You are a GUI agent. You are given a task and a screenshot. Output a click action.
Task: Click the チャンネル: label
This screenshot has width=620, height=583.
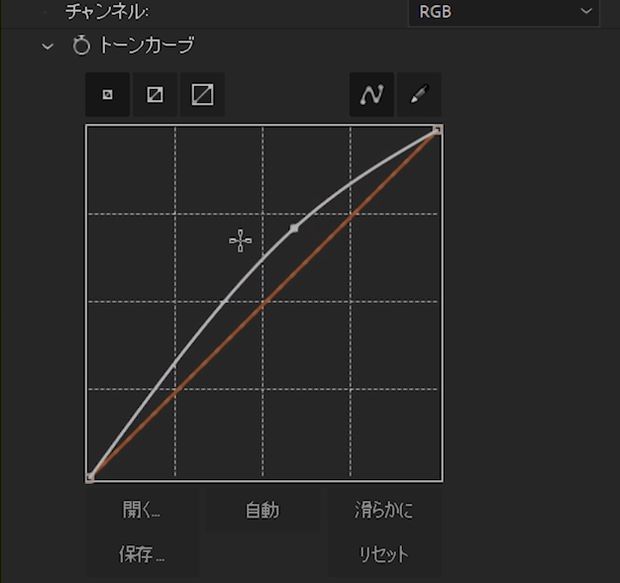coord(107,11)
